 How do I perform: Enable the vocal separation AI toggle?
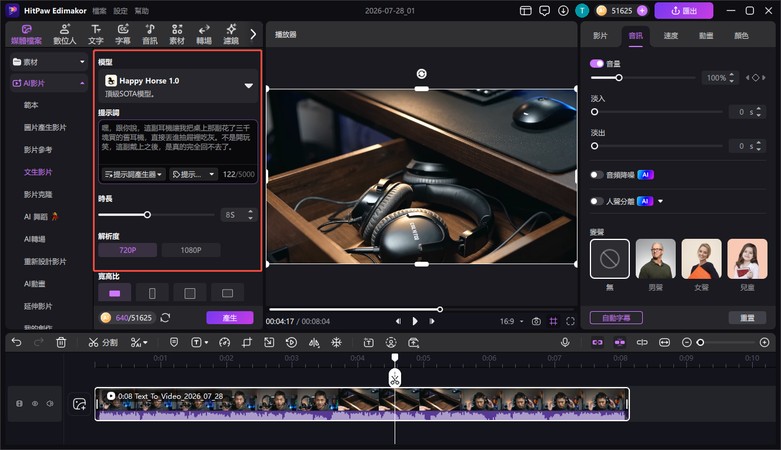coord(596,201)
